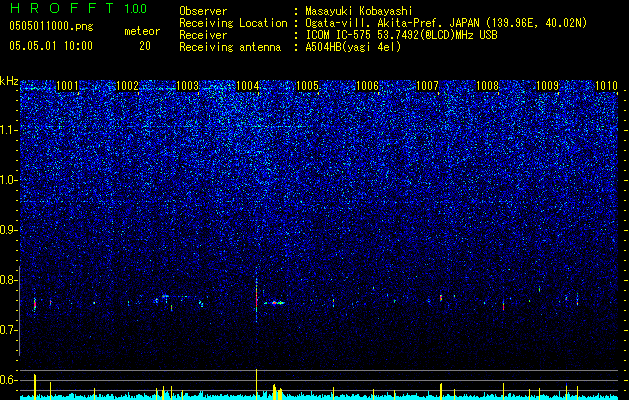Click the red echo near the spectrogram start
The width and height of the screenshot is (629, 400).
[x=35, y=304]
